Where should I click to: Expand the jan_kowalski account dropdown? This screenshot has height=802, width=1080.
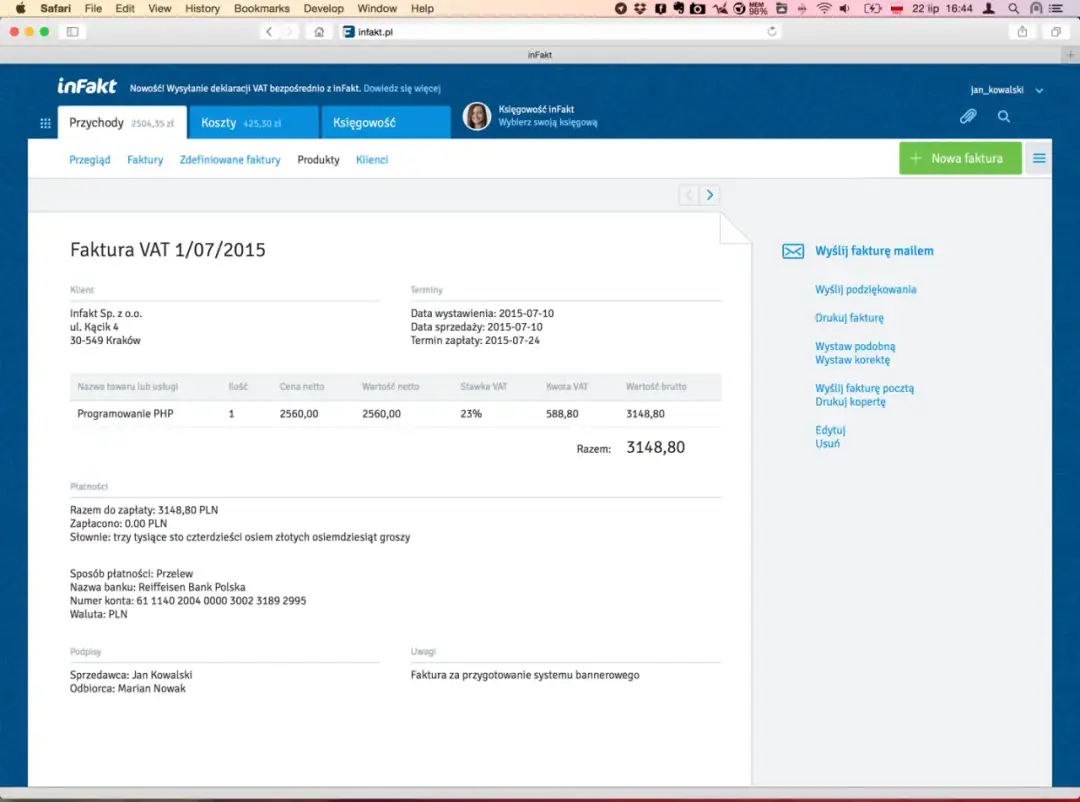tap(1039, 90)
